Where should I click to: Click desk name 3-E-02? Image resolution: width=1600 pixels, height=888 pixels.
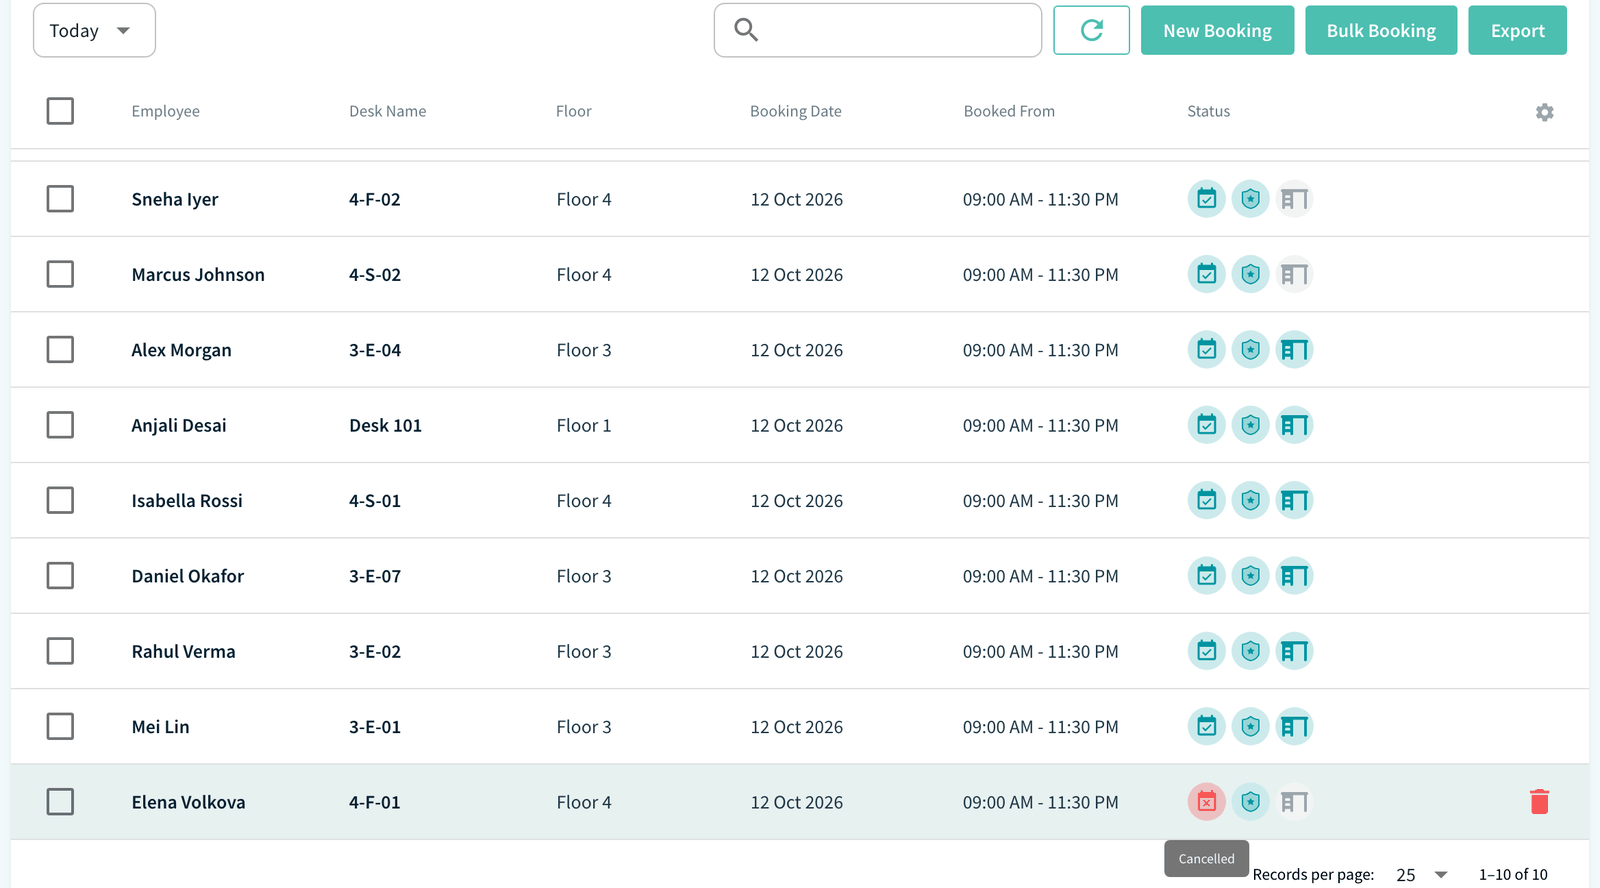coord(375,651)
